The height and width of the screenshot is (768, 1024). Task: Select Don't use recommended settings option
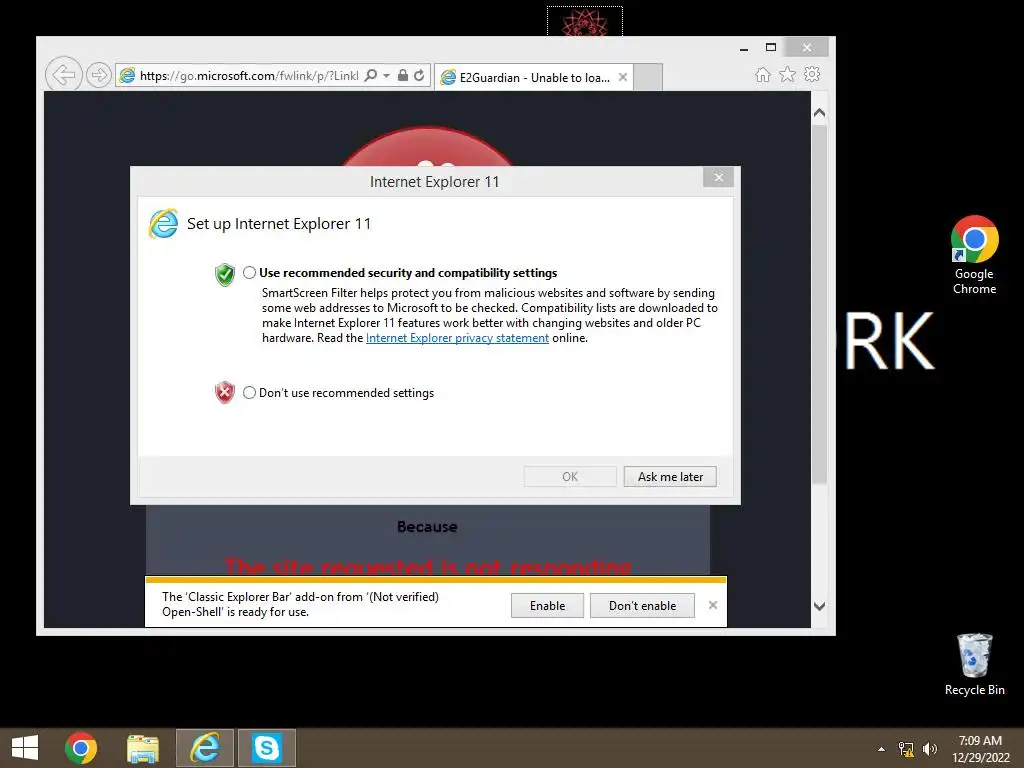(x=249, y=392)
